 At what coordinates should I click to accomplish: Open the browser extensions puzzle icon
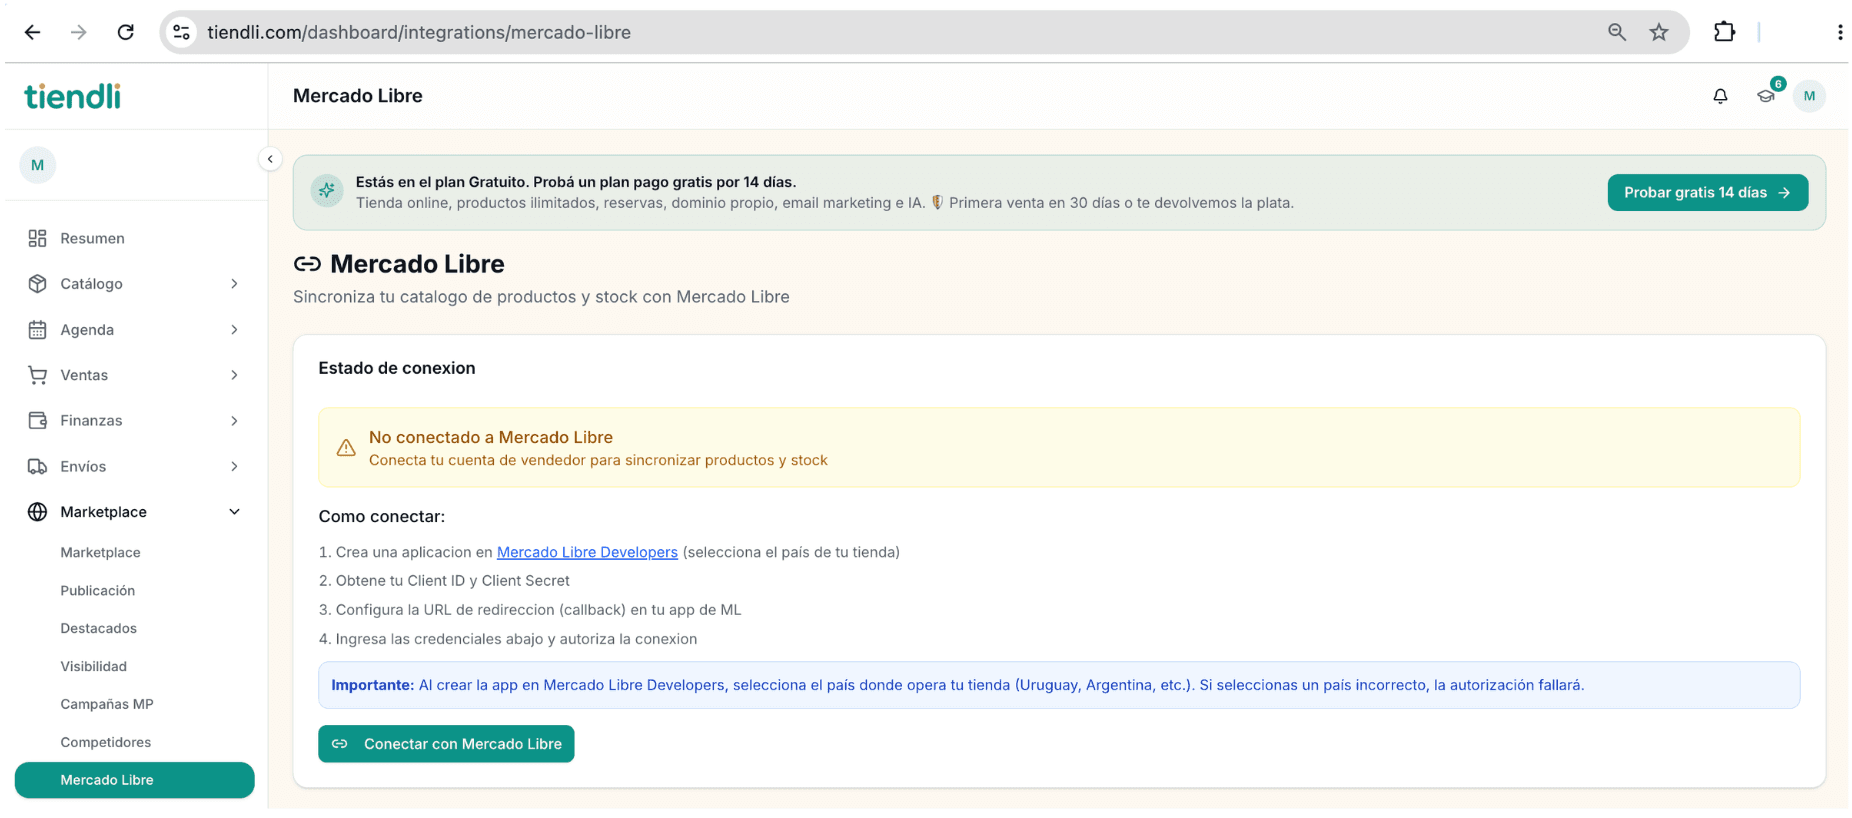(1724, 32)
